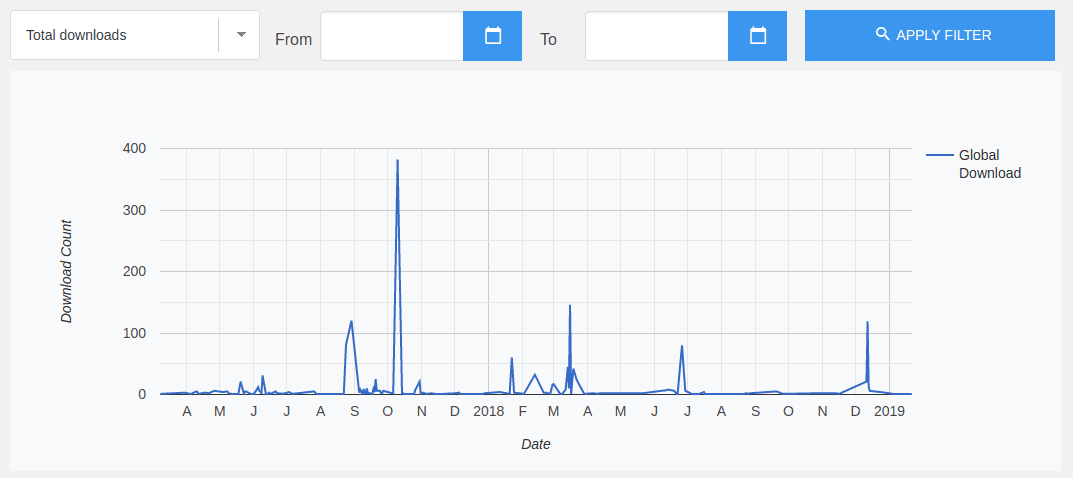
Task: Click the To label before the second date field
Action: coord(548,40)
